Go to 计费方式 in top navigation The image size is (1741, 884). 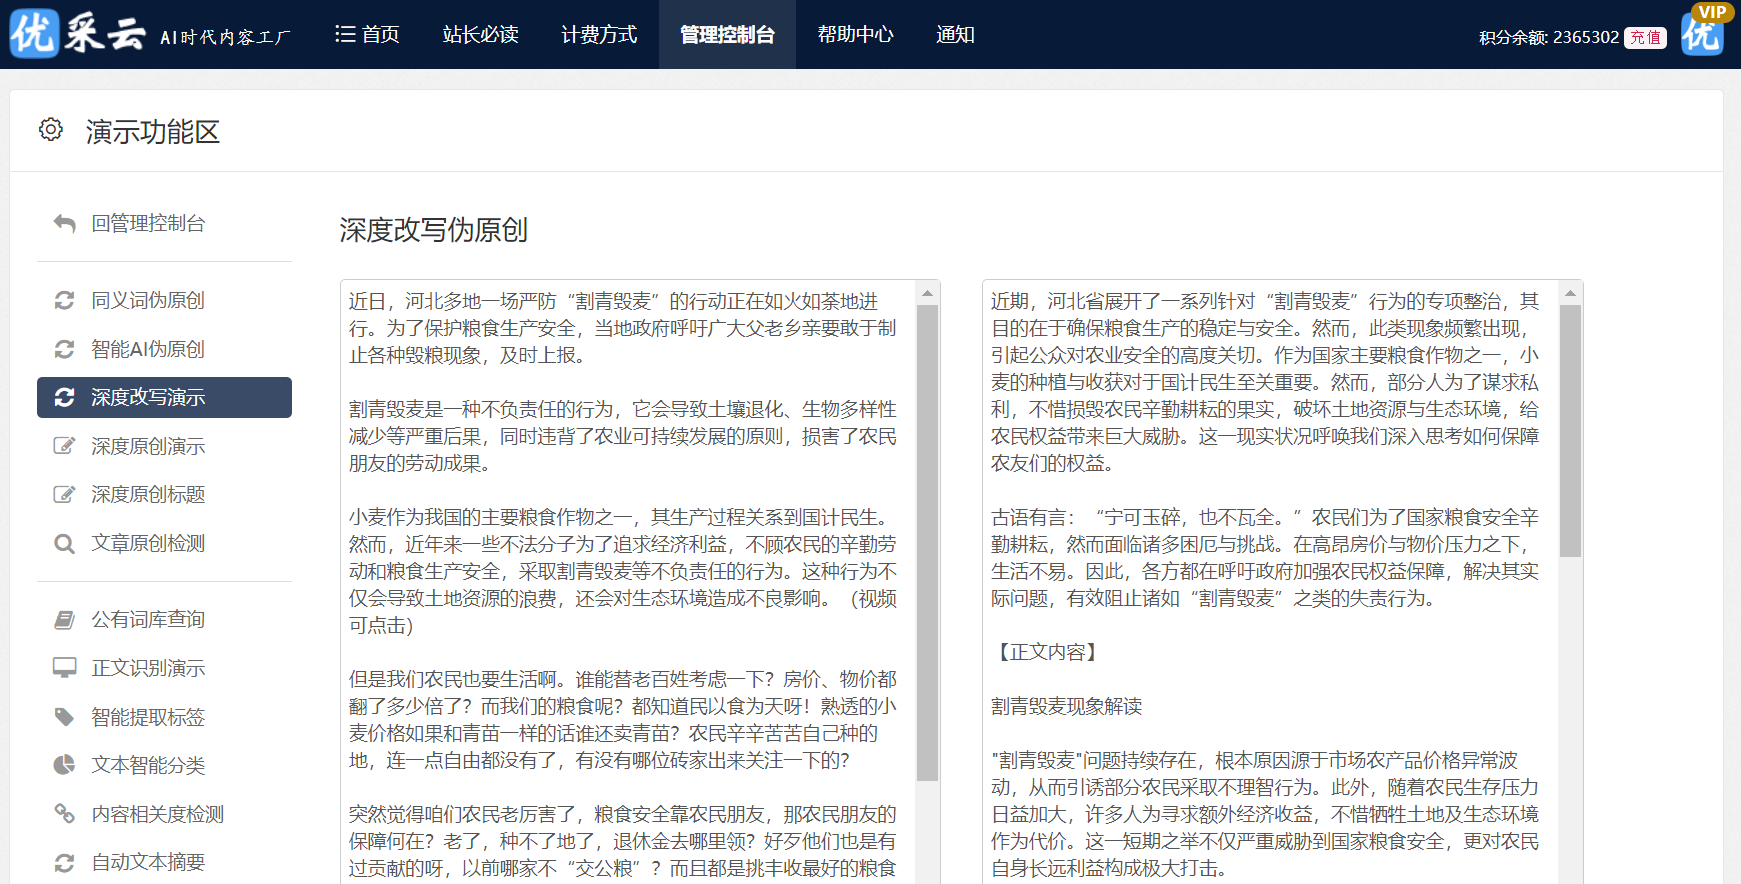tap(599, 35)
